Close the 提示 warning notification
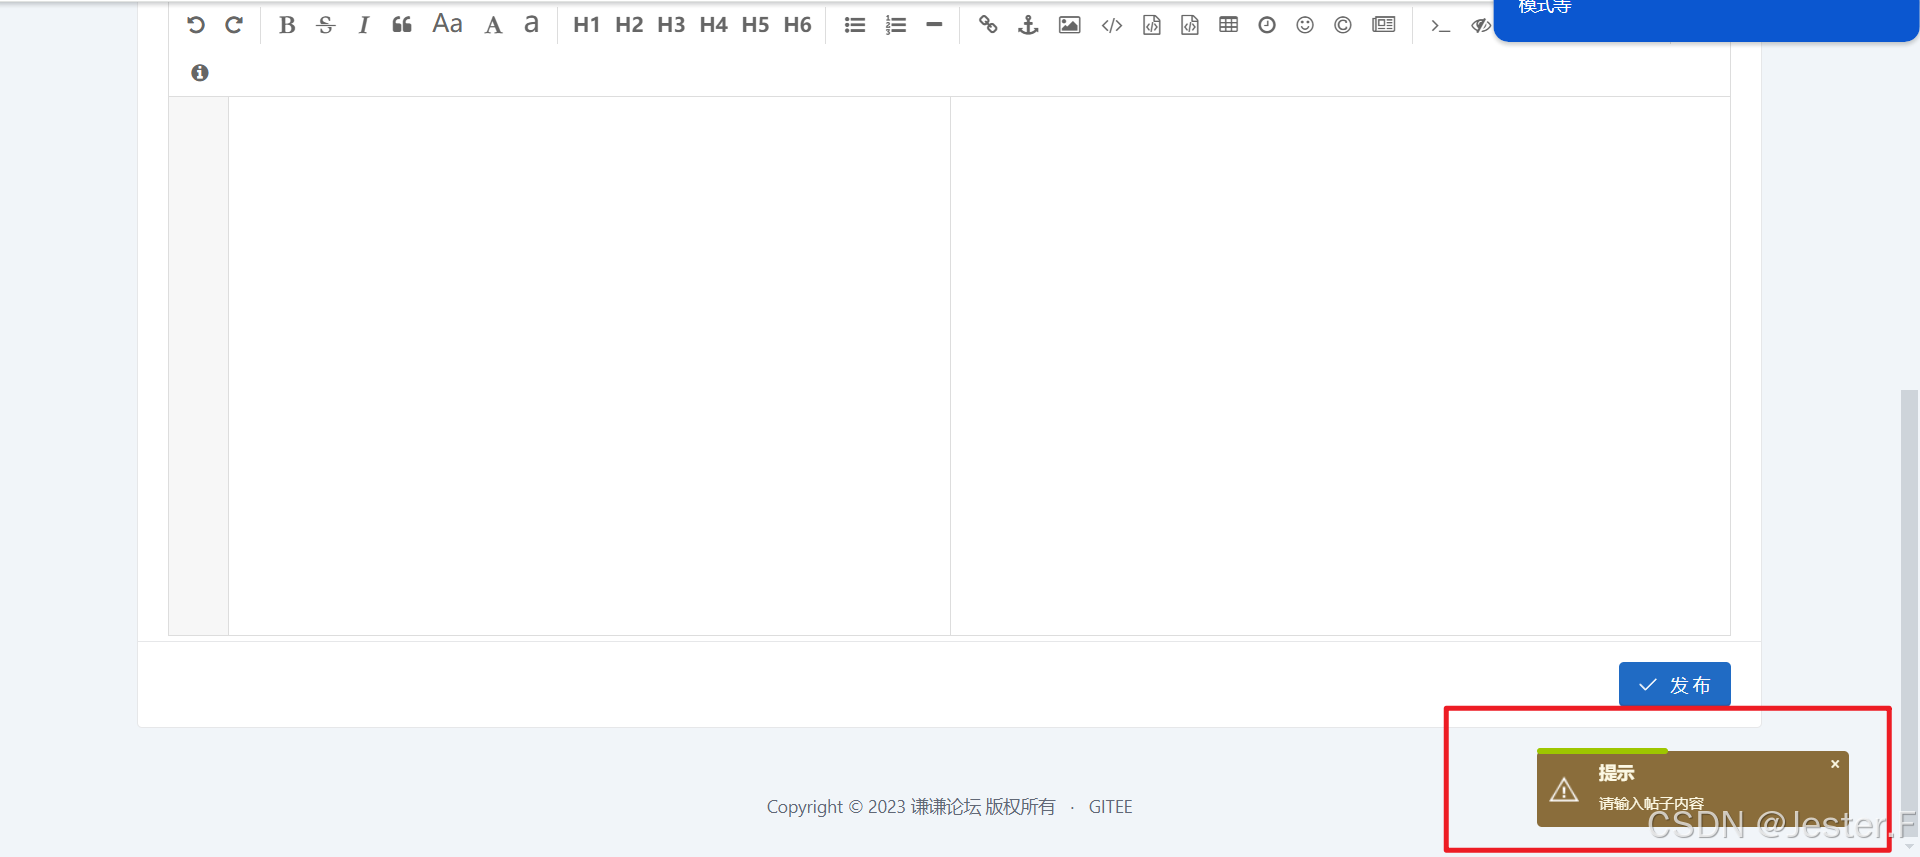The width and height of the screenshot is (1920, 857). (x=1835, y=764)
